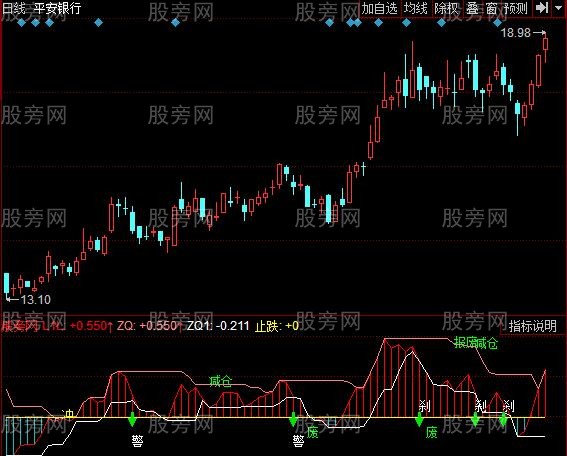The width and height of the screenshot is (567, 456).
Task: Click the green 减仓 signal label
Action: pyautogui.click(x=220, y=381)
